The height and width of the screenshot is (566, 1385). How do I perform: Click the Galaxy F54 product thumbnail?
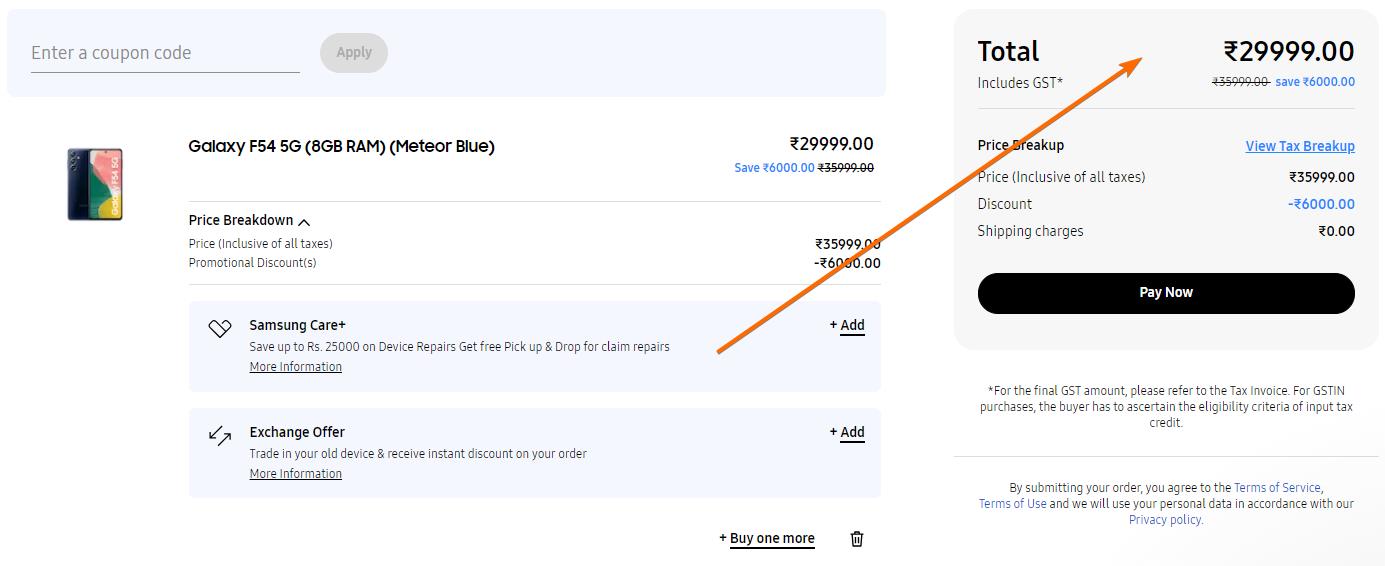click(95, 184)
